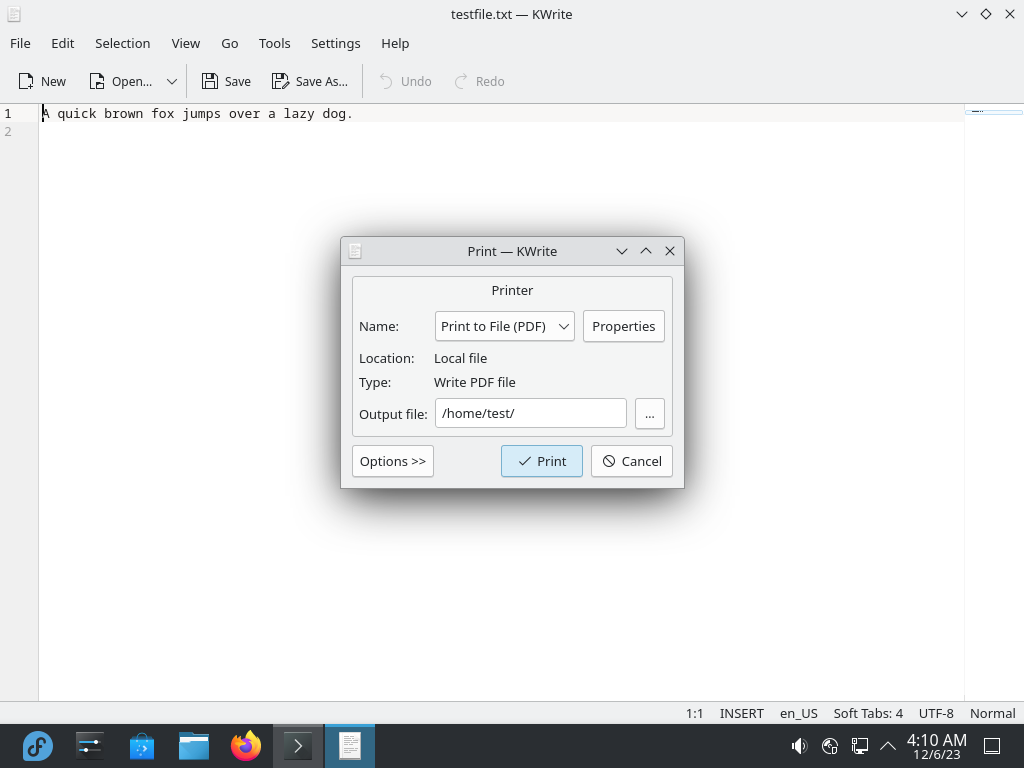Browse for output file with ellipsis button
1024x768 pixels.
pyautogui.click(x=650, y=413)
